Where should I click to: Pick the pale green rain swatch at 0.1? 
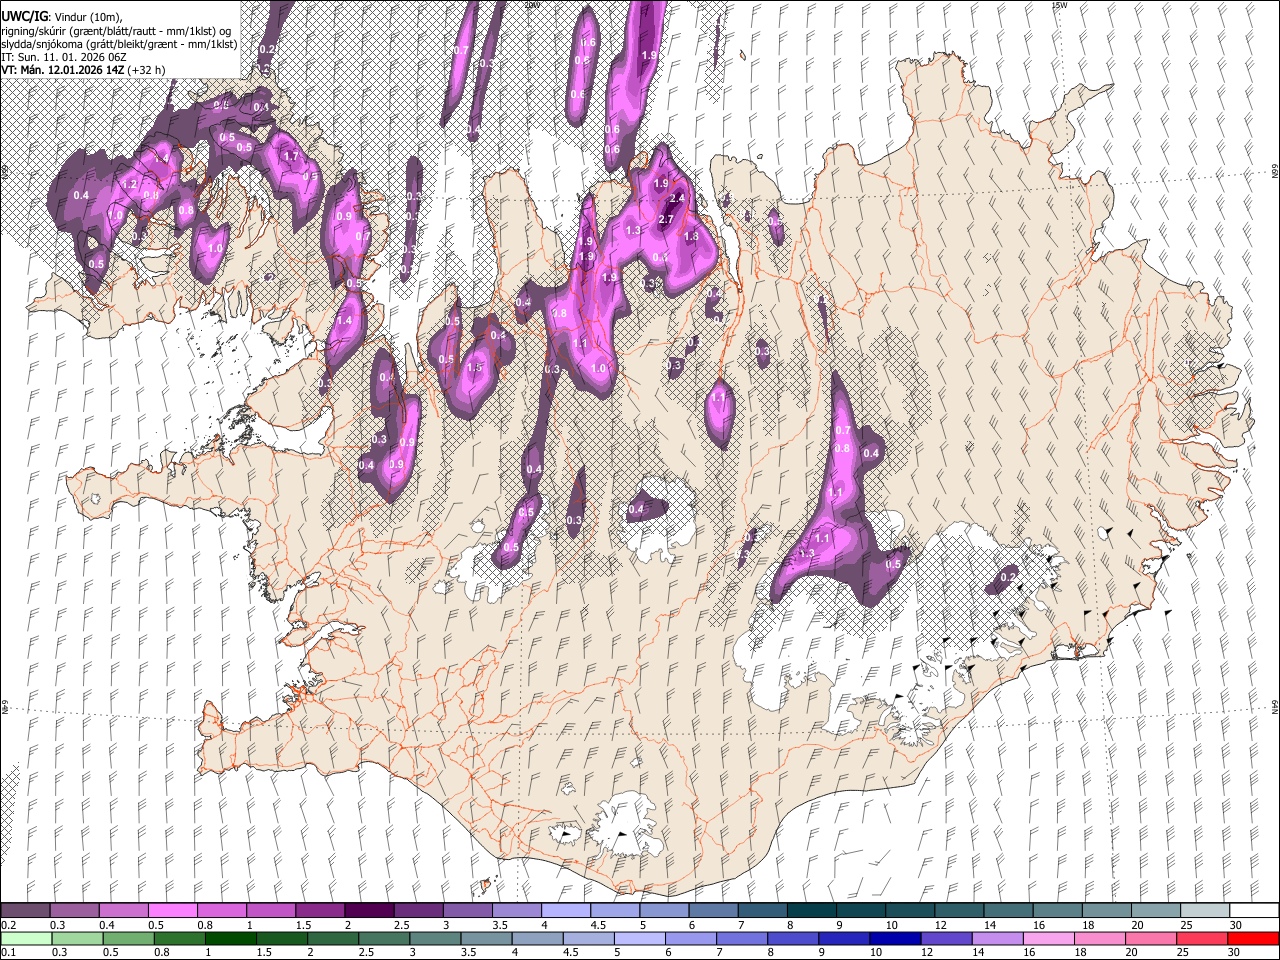pyautogui.click(x=25, y=938)
